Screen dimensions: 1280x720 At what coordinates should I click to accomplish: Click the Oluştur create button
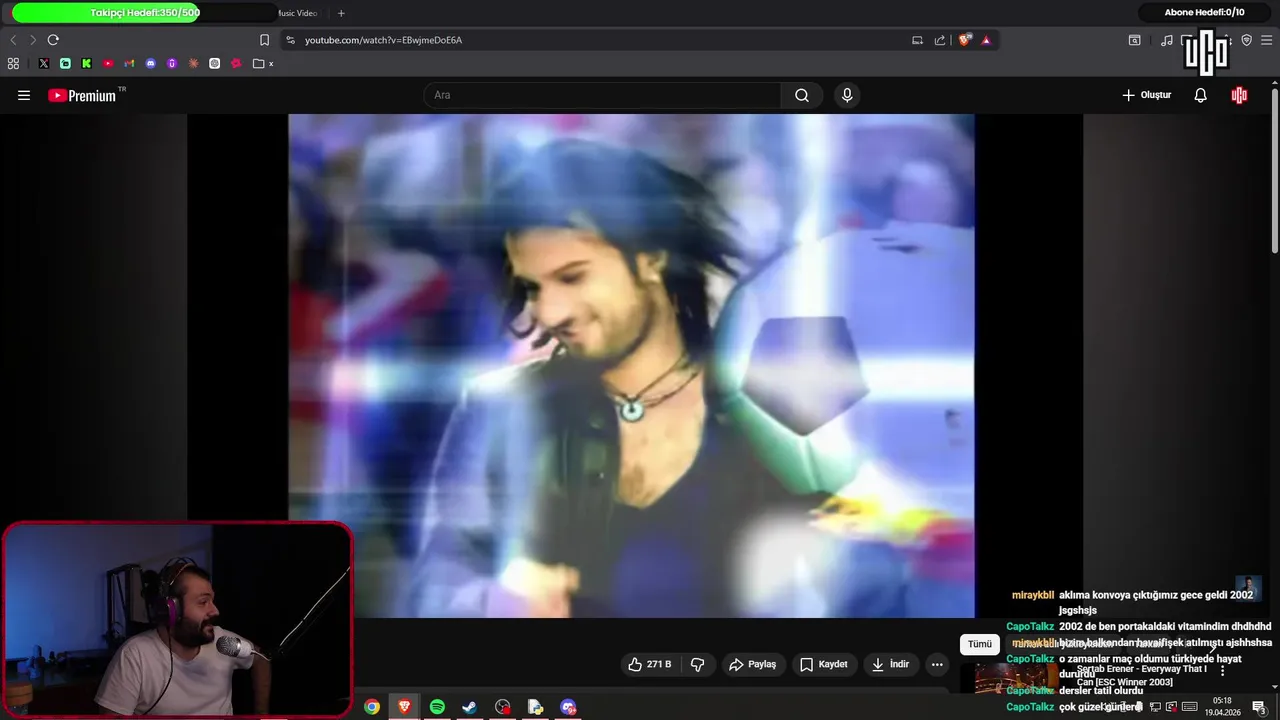(1146, 95)
